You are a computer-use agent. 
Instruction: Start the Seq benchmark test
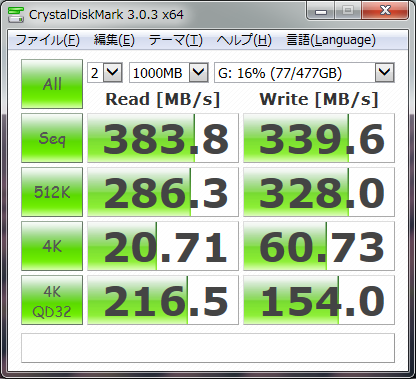(52, 138)
